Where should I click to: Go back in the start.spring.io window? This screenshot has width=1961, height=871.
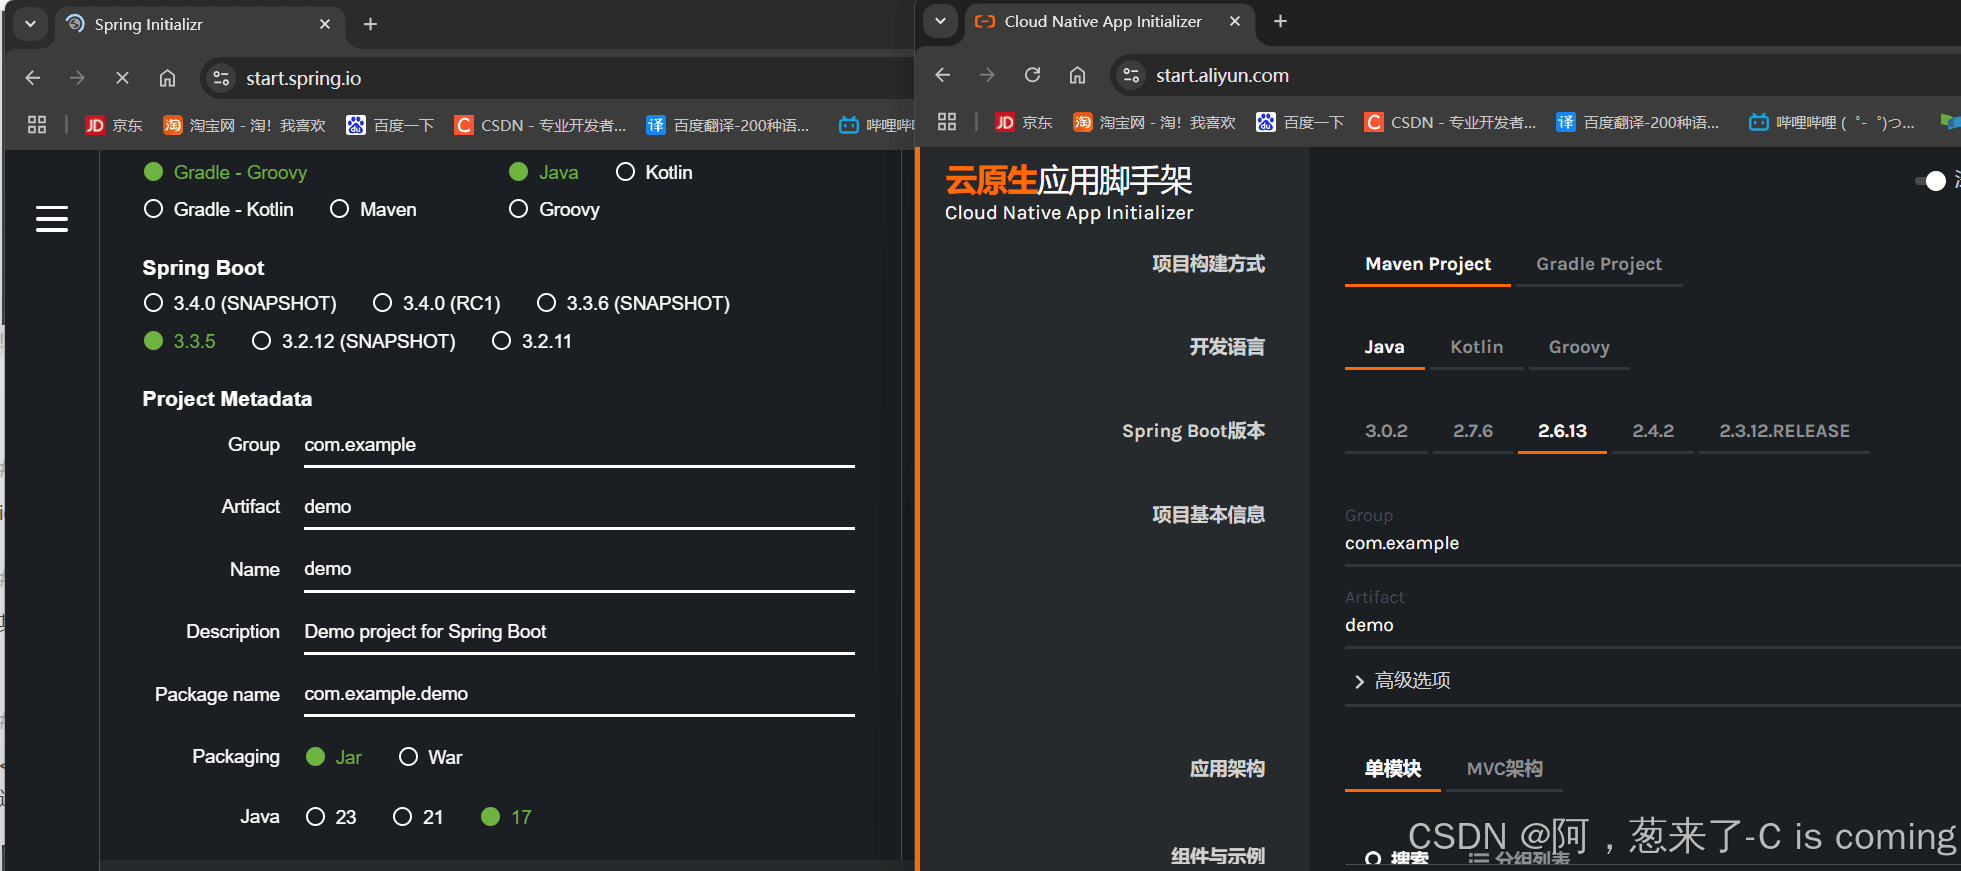click(x=33, y=78)
